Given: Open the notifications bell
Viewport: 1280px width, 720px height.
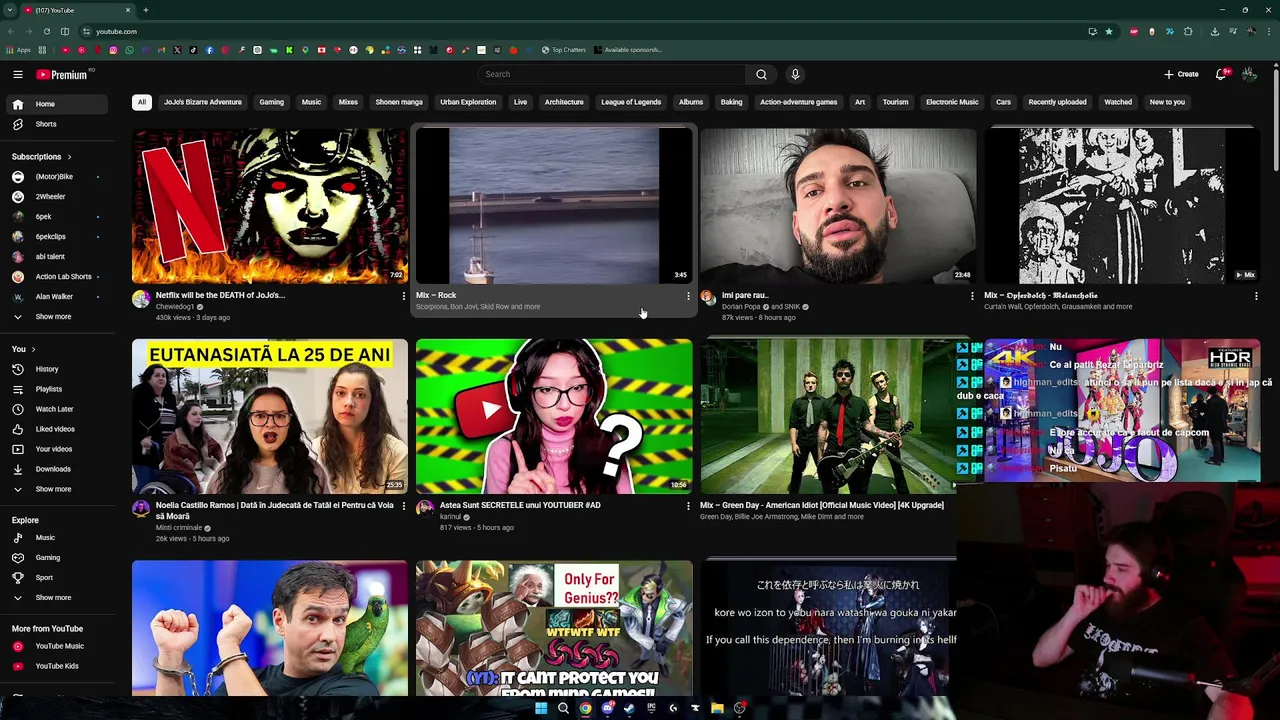Looking at the screenshot, I should point(1221,74).
